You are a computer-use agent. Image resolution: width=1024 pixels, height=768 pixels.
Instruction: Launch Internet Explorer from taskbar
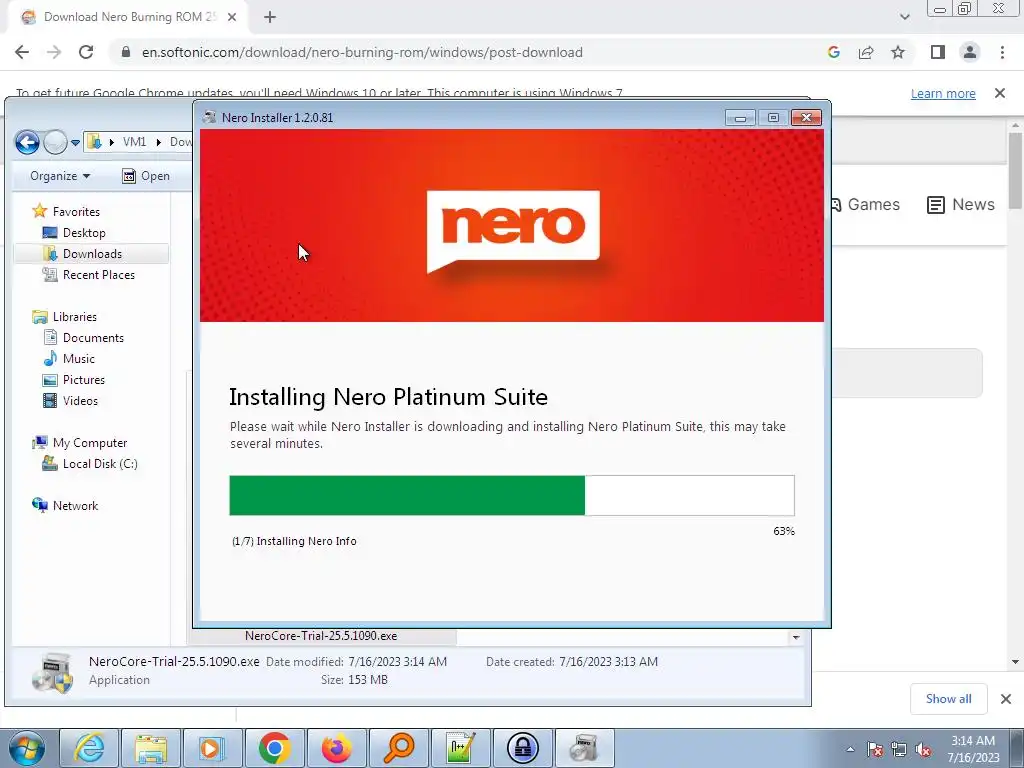click(x=89, y=748)
